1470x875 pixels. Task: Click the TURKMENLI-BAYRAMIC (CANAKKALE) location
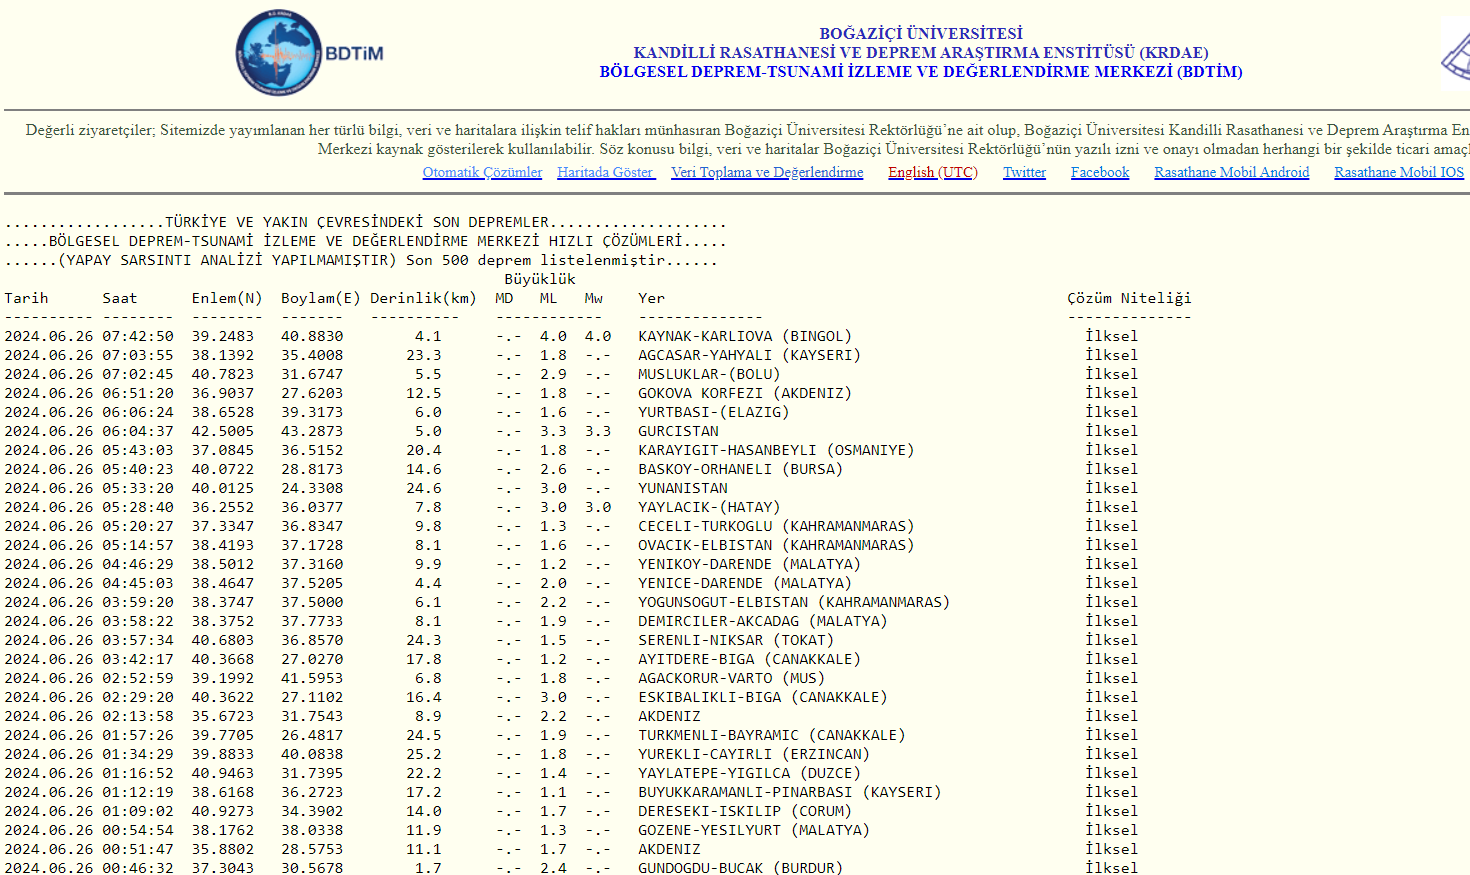(x=772, y=735)
